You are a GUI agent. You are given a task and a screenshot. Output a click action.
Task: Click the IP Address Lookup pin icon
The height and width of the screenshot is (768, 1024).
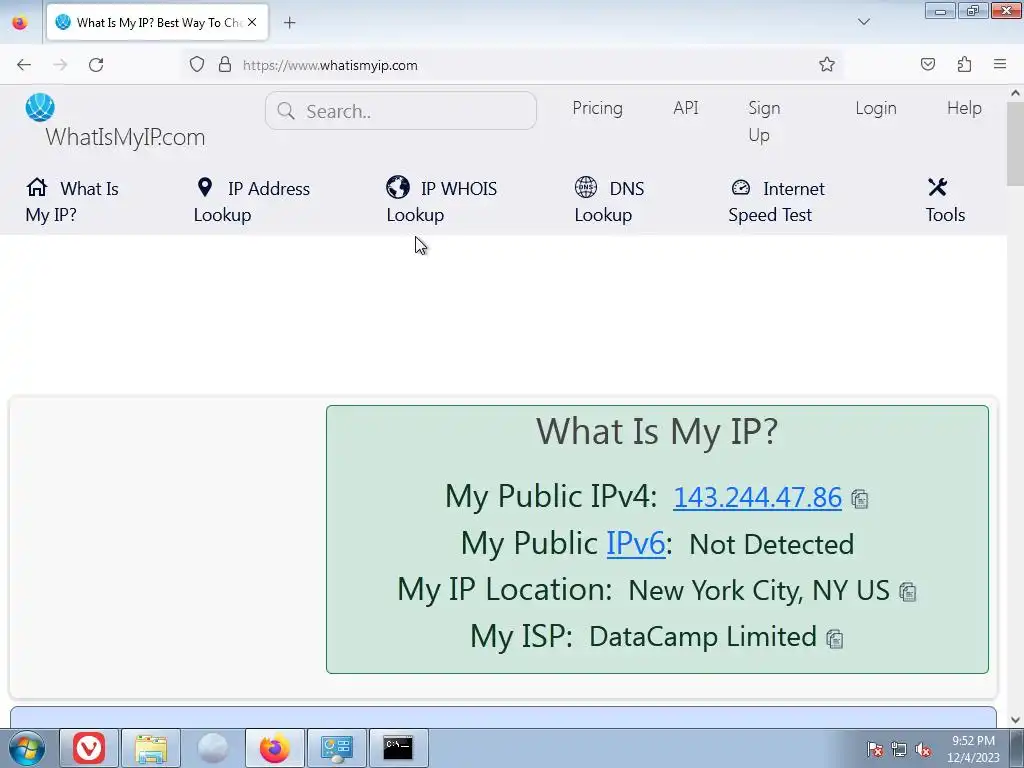204,187
